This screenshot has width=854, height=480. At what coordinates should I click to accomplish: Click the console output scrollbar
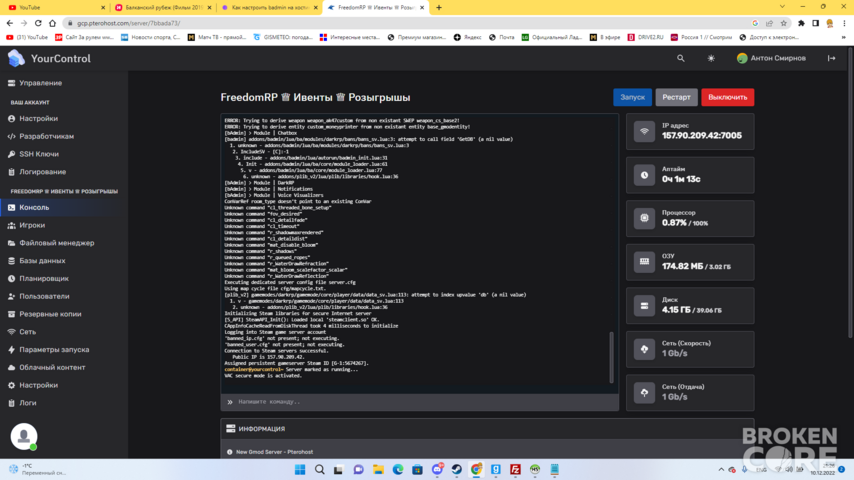(x=611, y=357)
